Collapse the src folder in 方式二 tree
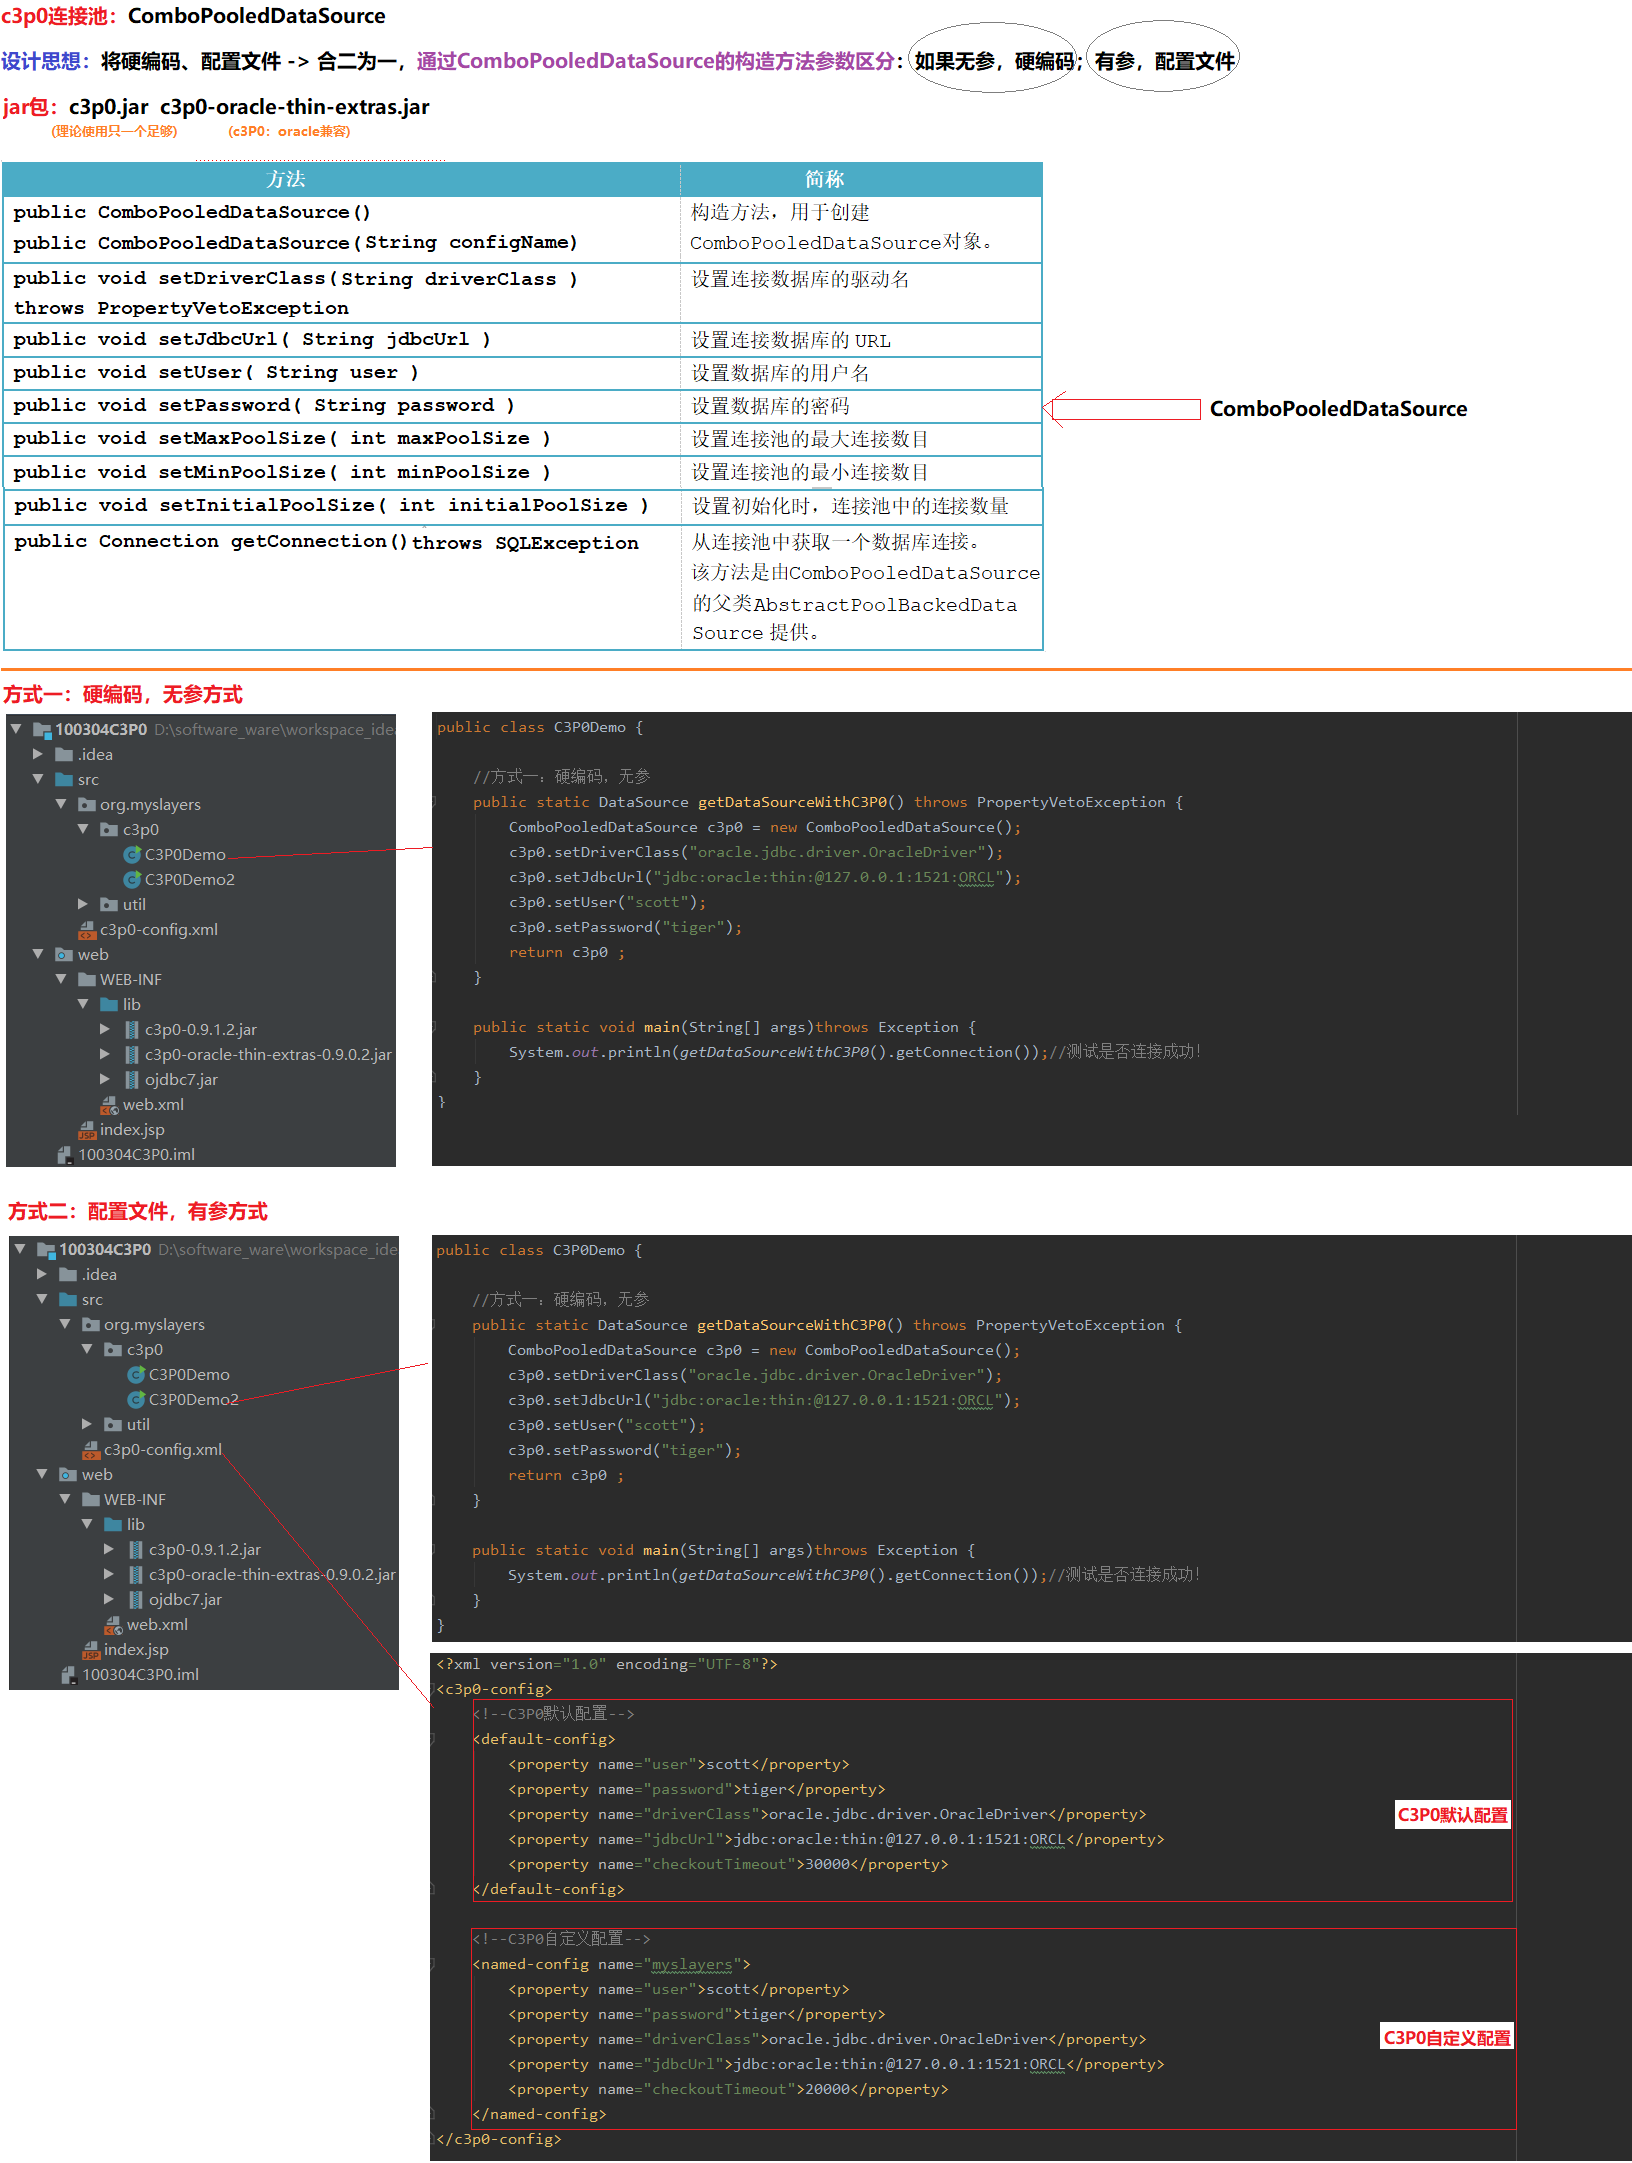Viewport: 1632px width, 2163px height. (42, 1299)
